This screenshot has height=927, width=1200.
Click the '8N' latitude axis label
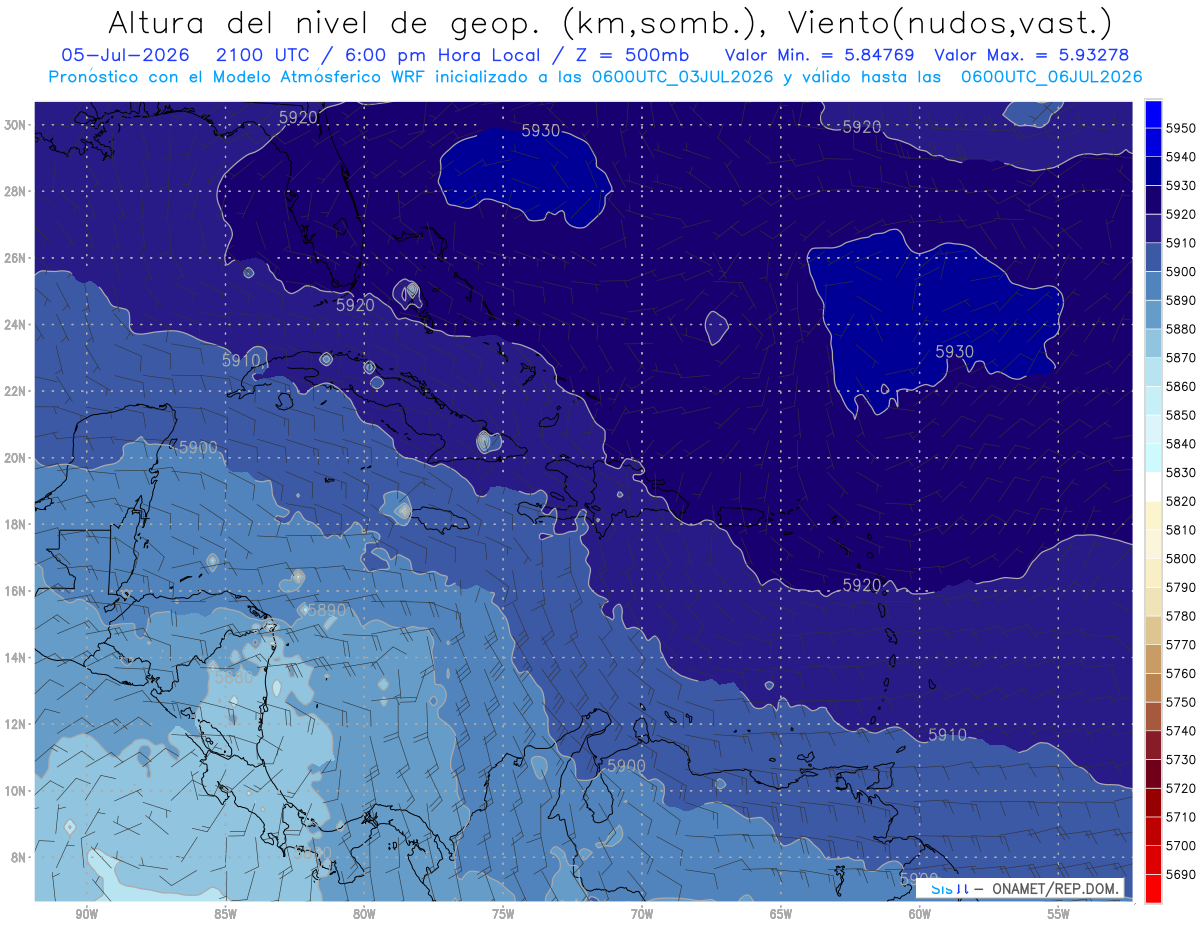coord(18,857)
